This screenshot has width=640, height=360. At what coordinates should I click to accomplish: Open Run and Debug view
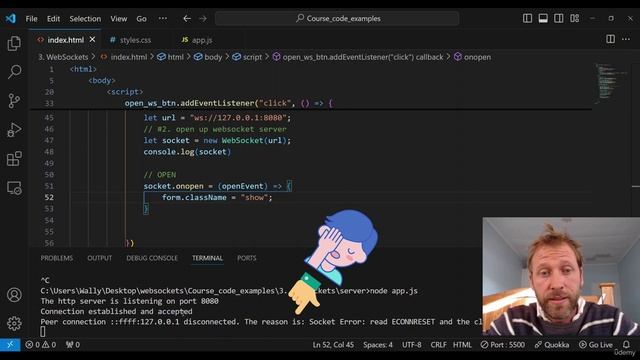14,130
